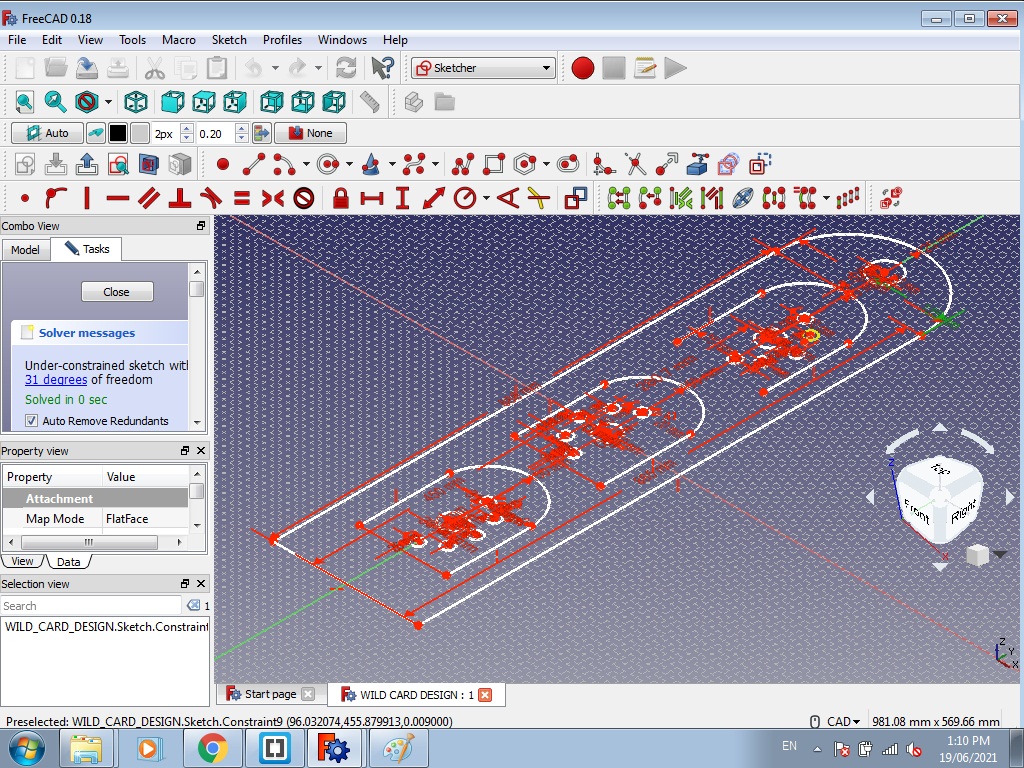The height and width of the screenshot is (768, 1024).
Task: Open the Profiles menu
Action: 282,40
